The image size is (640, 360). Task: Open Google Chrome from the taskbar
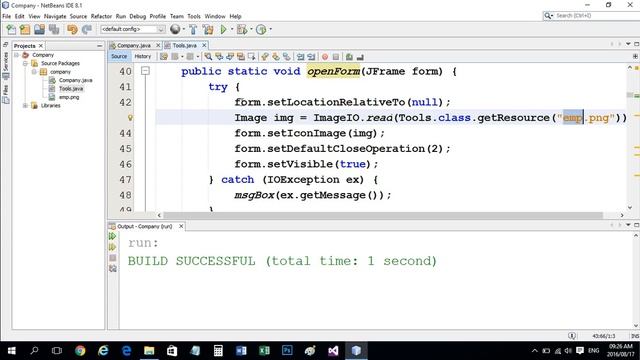80,351
